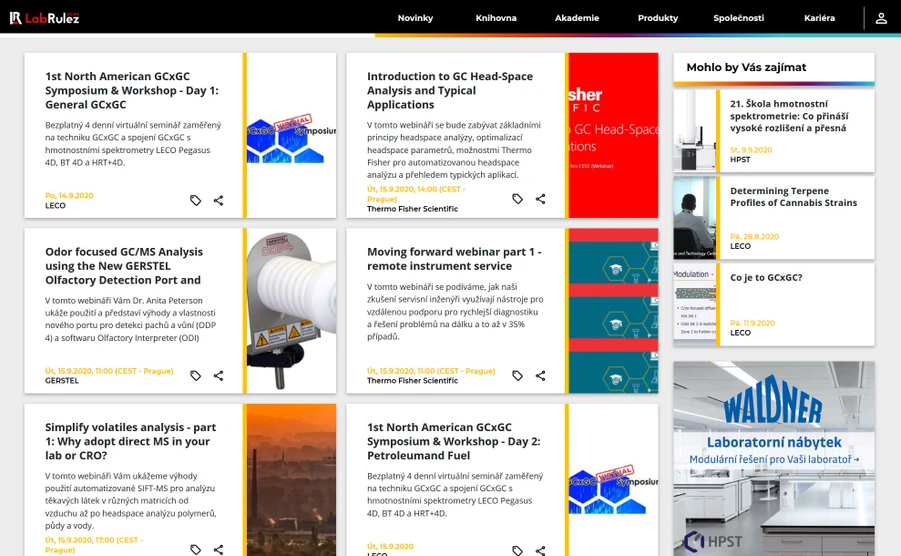Open the Produkty menu item

658,18
